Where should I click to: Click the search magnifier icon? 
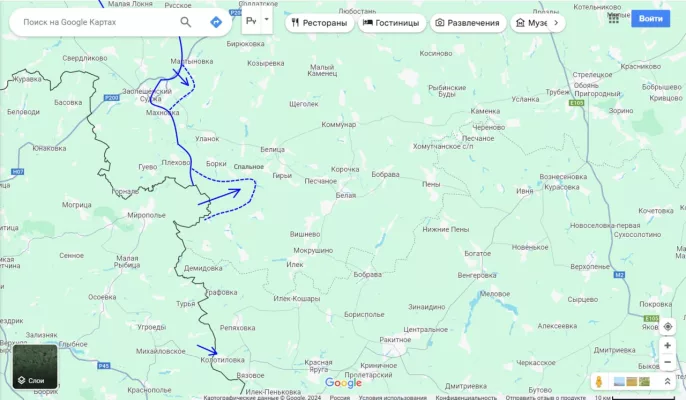pyautogui.click(x=186, y=22)
